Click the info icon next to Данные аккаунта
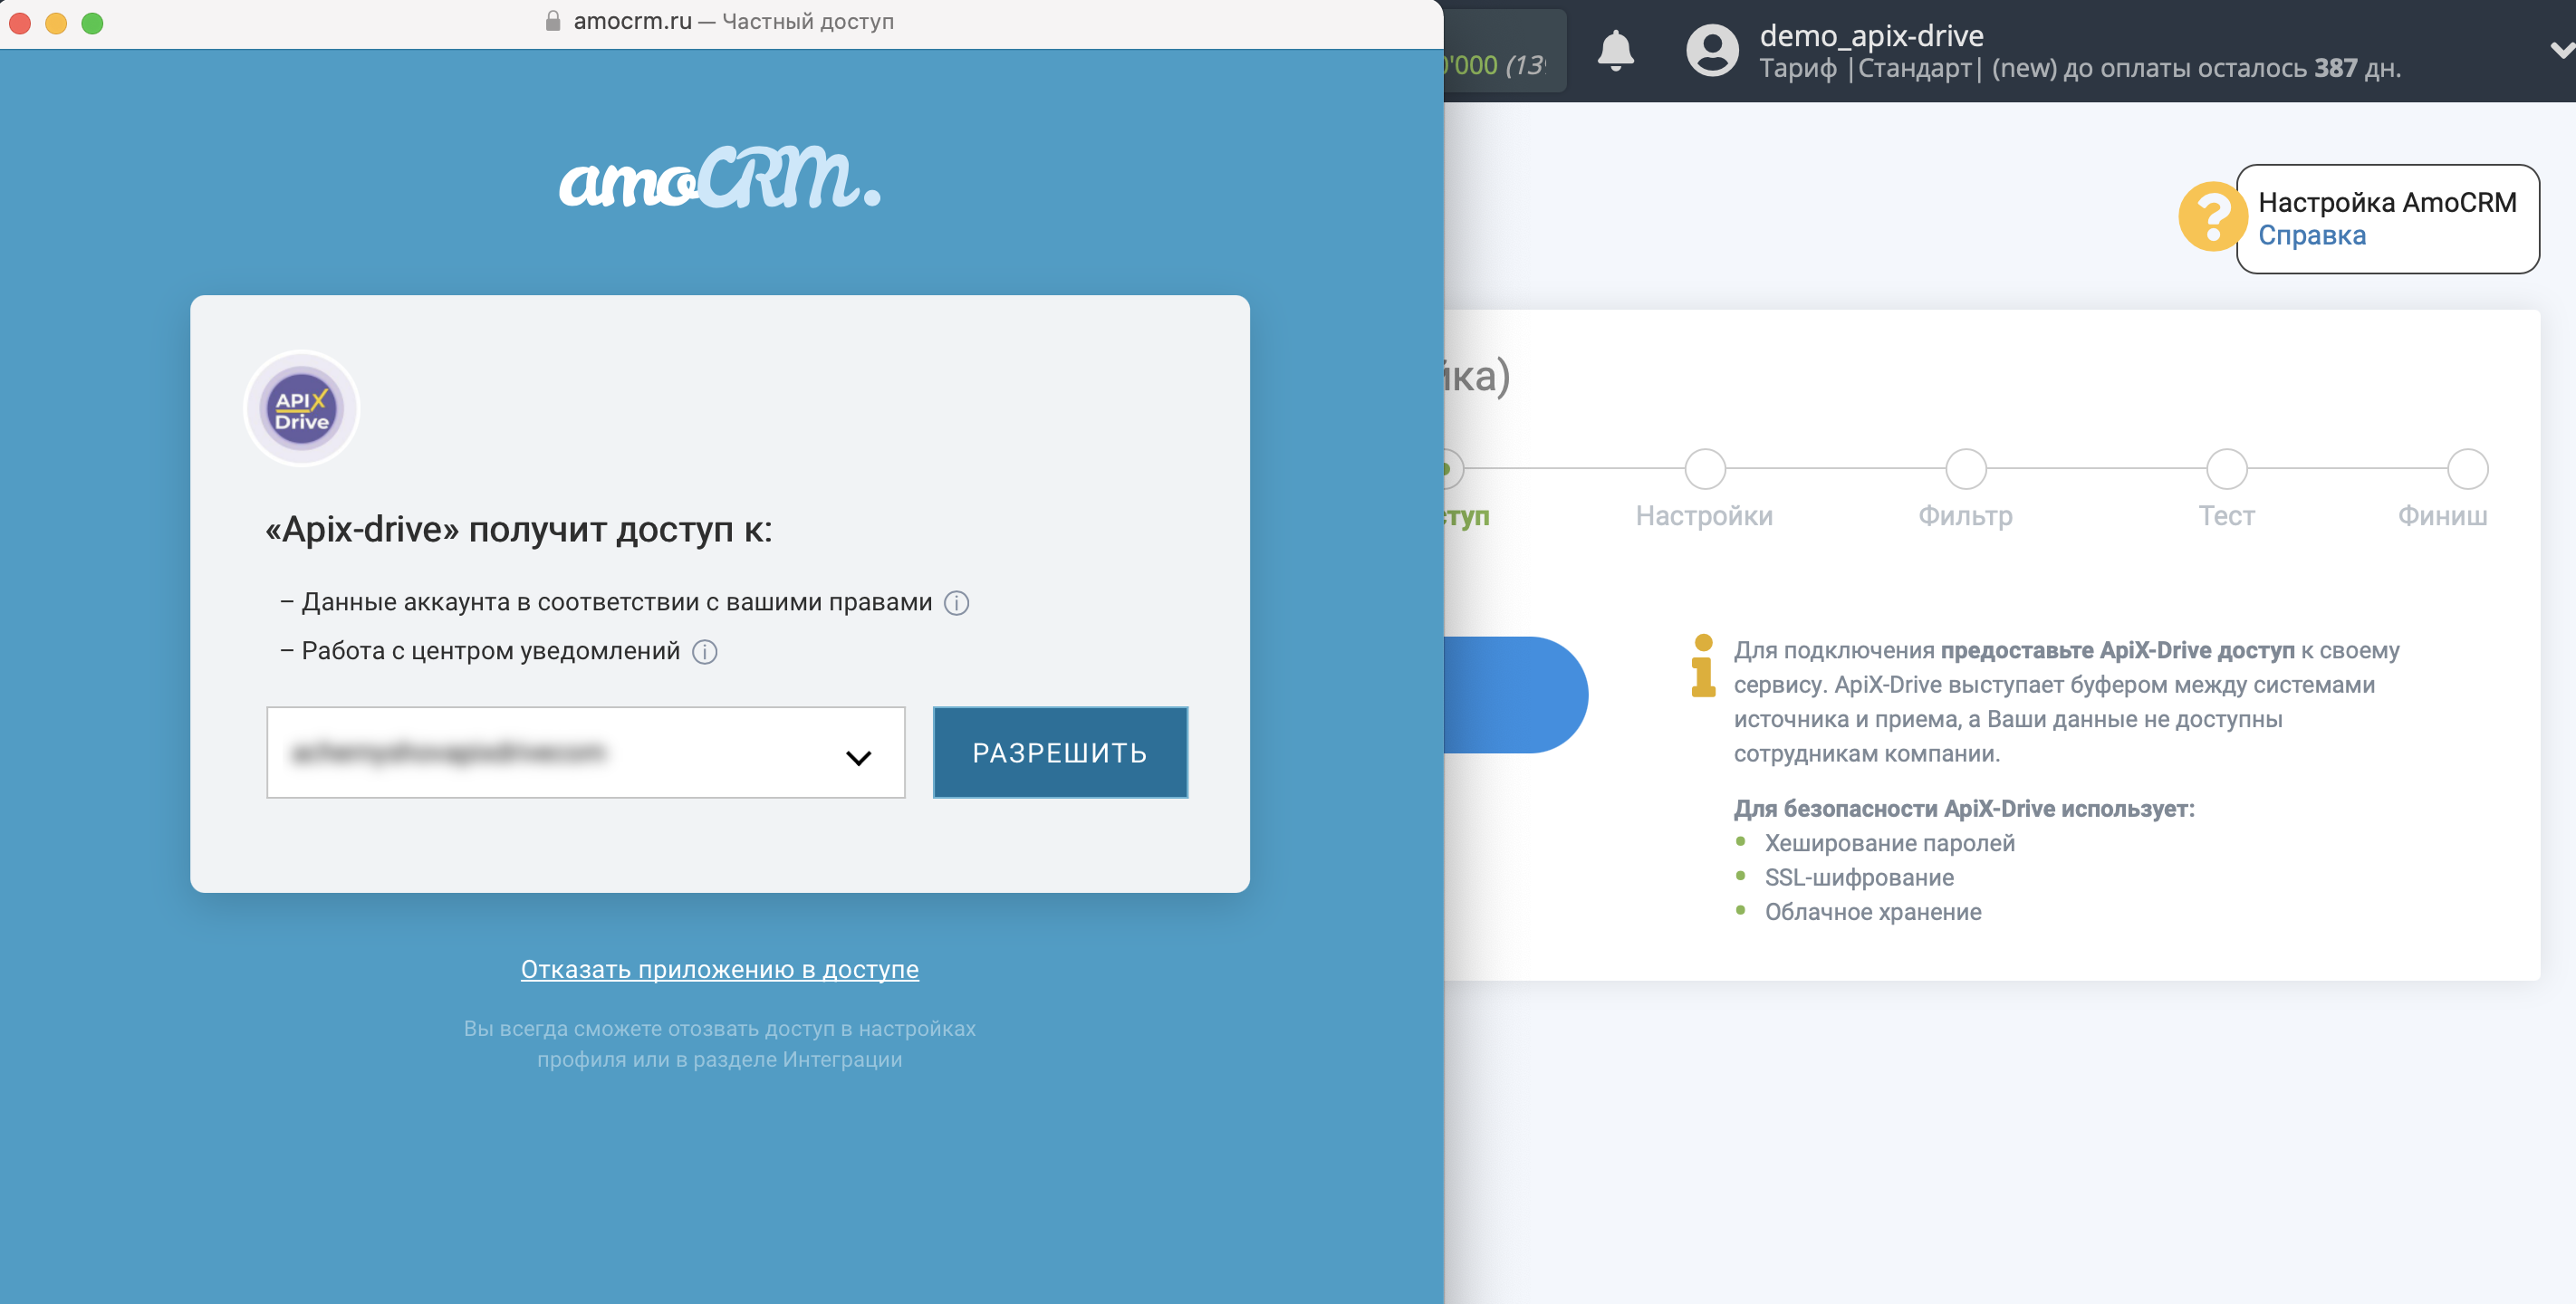Screen dimensions: 2576x1304 [956, 603]
